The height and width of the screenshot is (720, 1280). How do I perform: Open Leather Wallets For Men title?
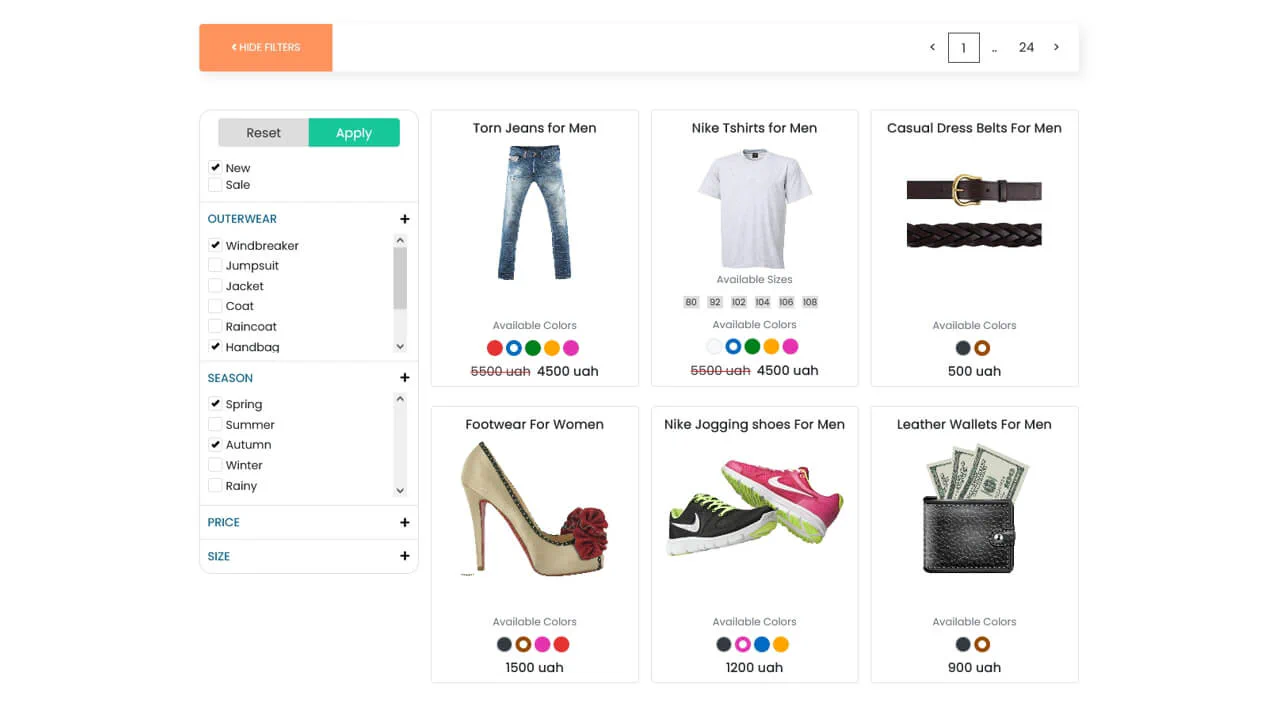click(x=974, y=424)
